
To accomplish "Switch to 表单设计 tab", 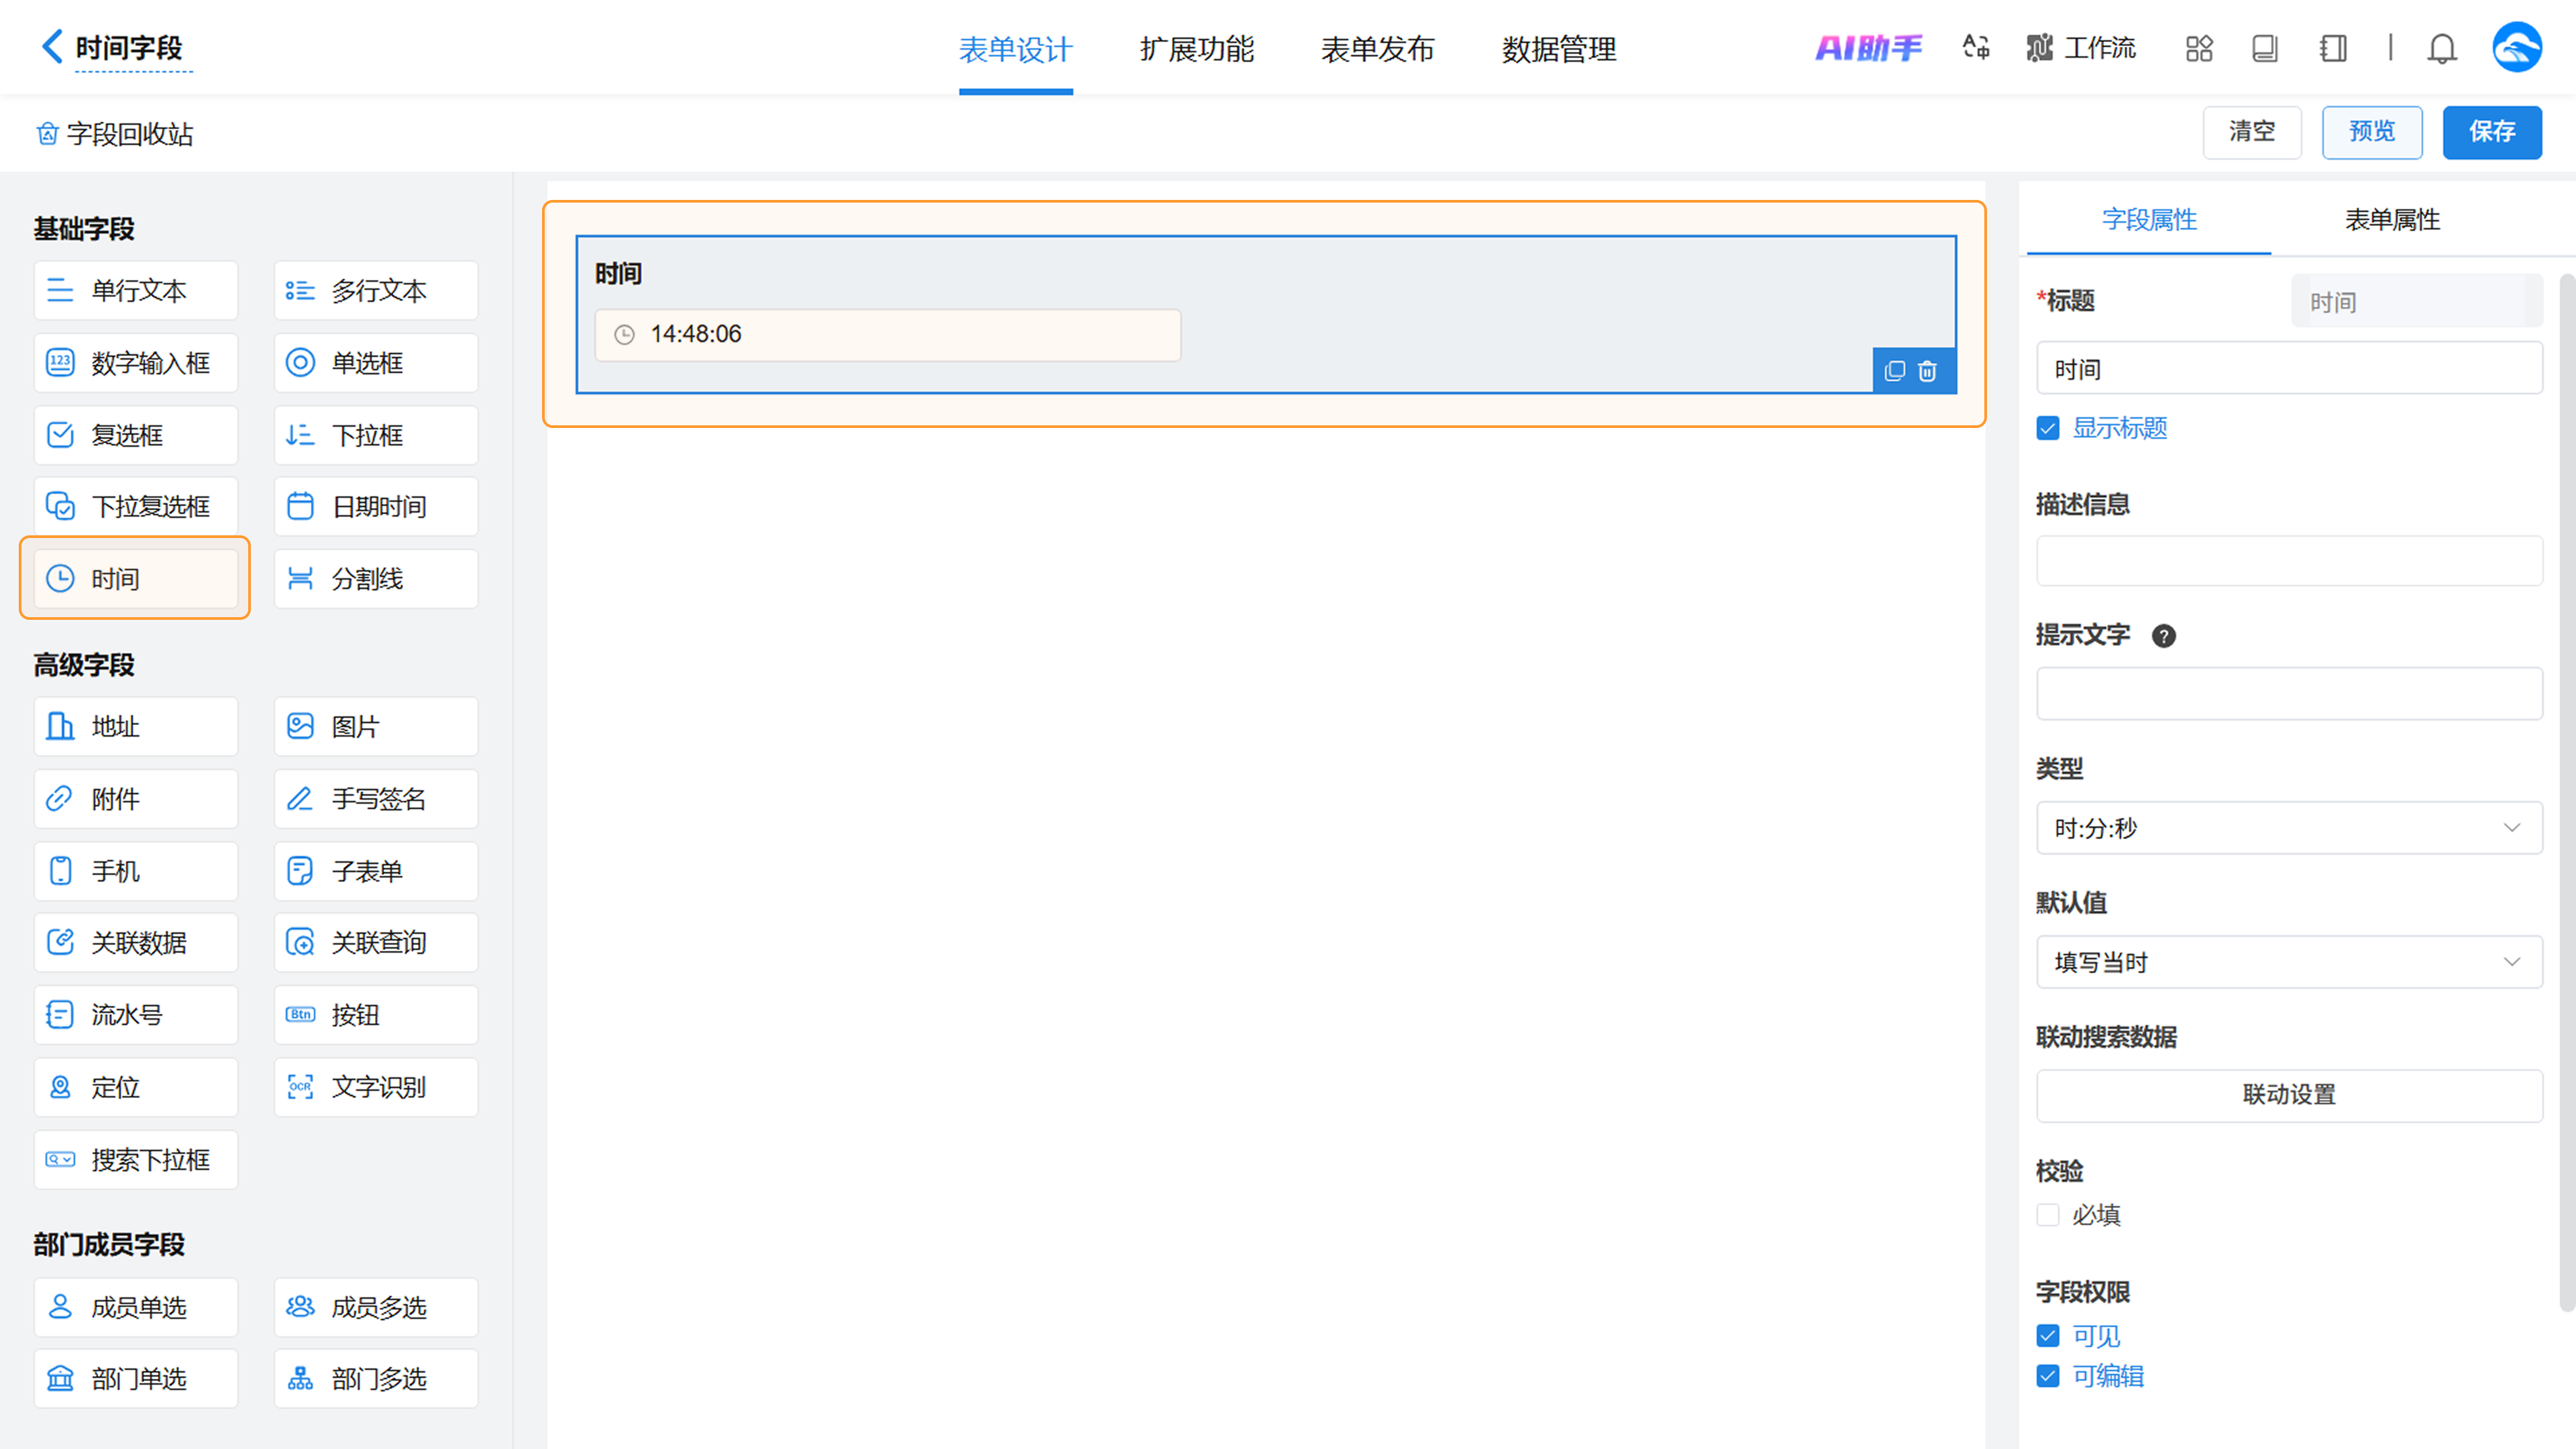I will tap(1015, 49).
